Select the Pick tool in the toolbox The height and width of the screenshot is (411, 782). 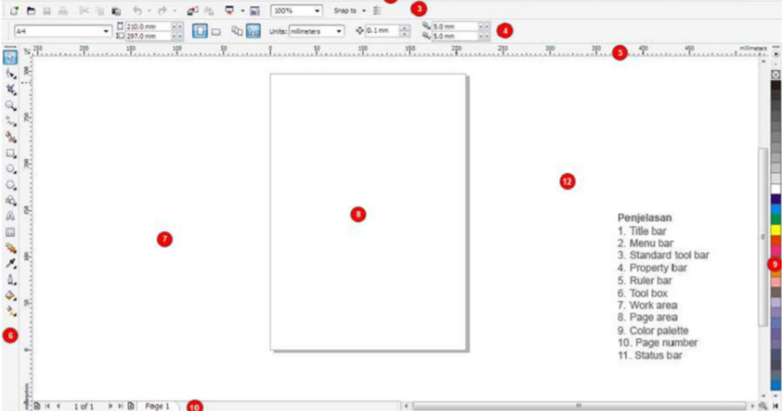click(x=10, y=57)
